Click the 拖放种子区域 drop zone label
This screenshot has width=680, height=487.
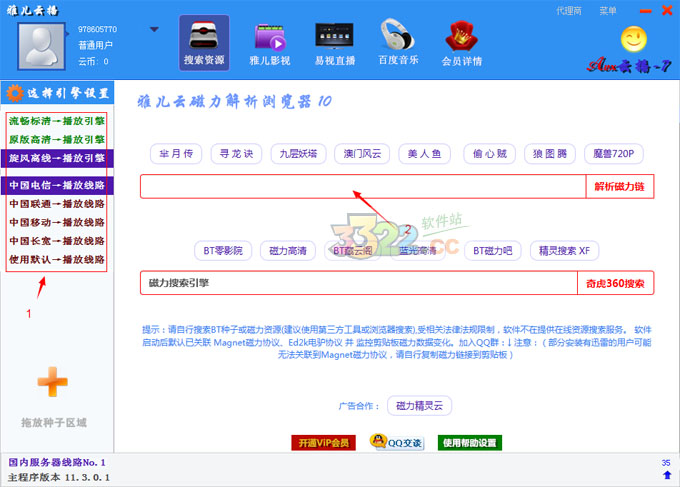pyautogui.click(x=54, y=422)
